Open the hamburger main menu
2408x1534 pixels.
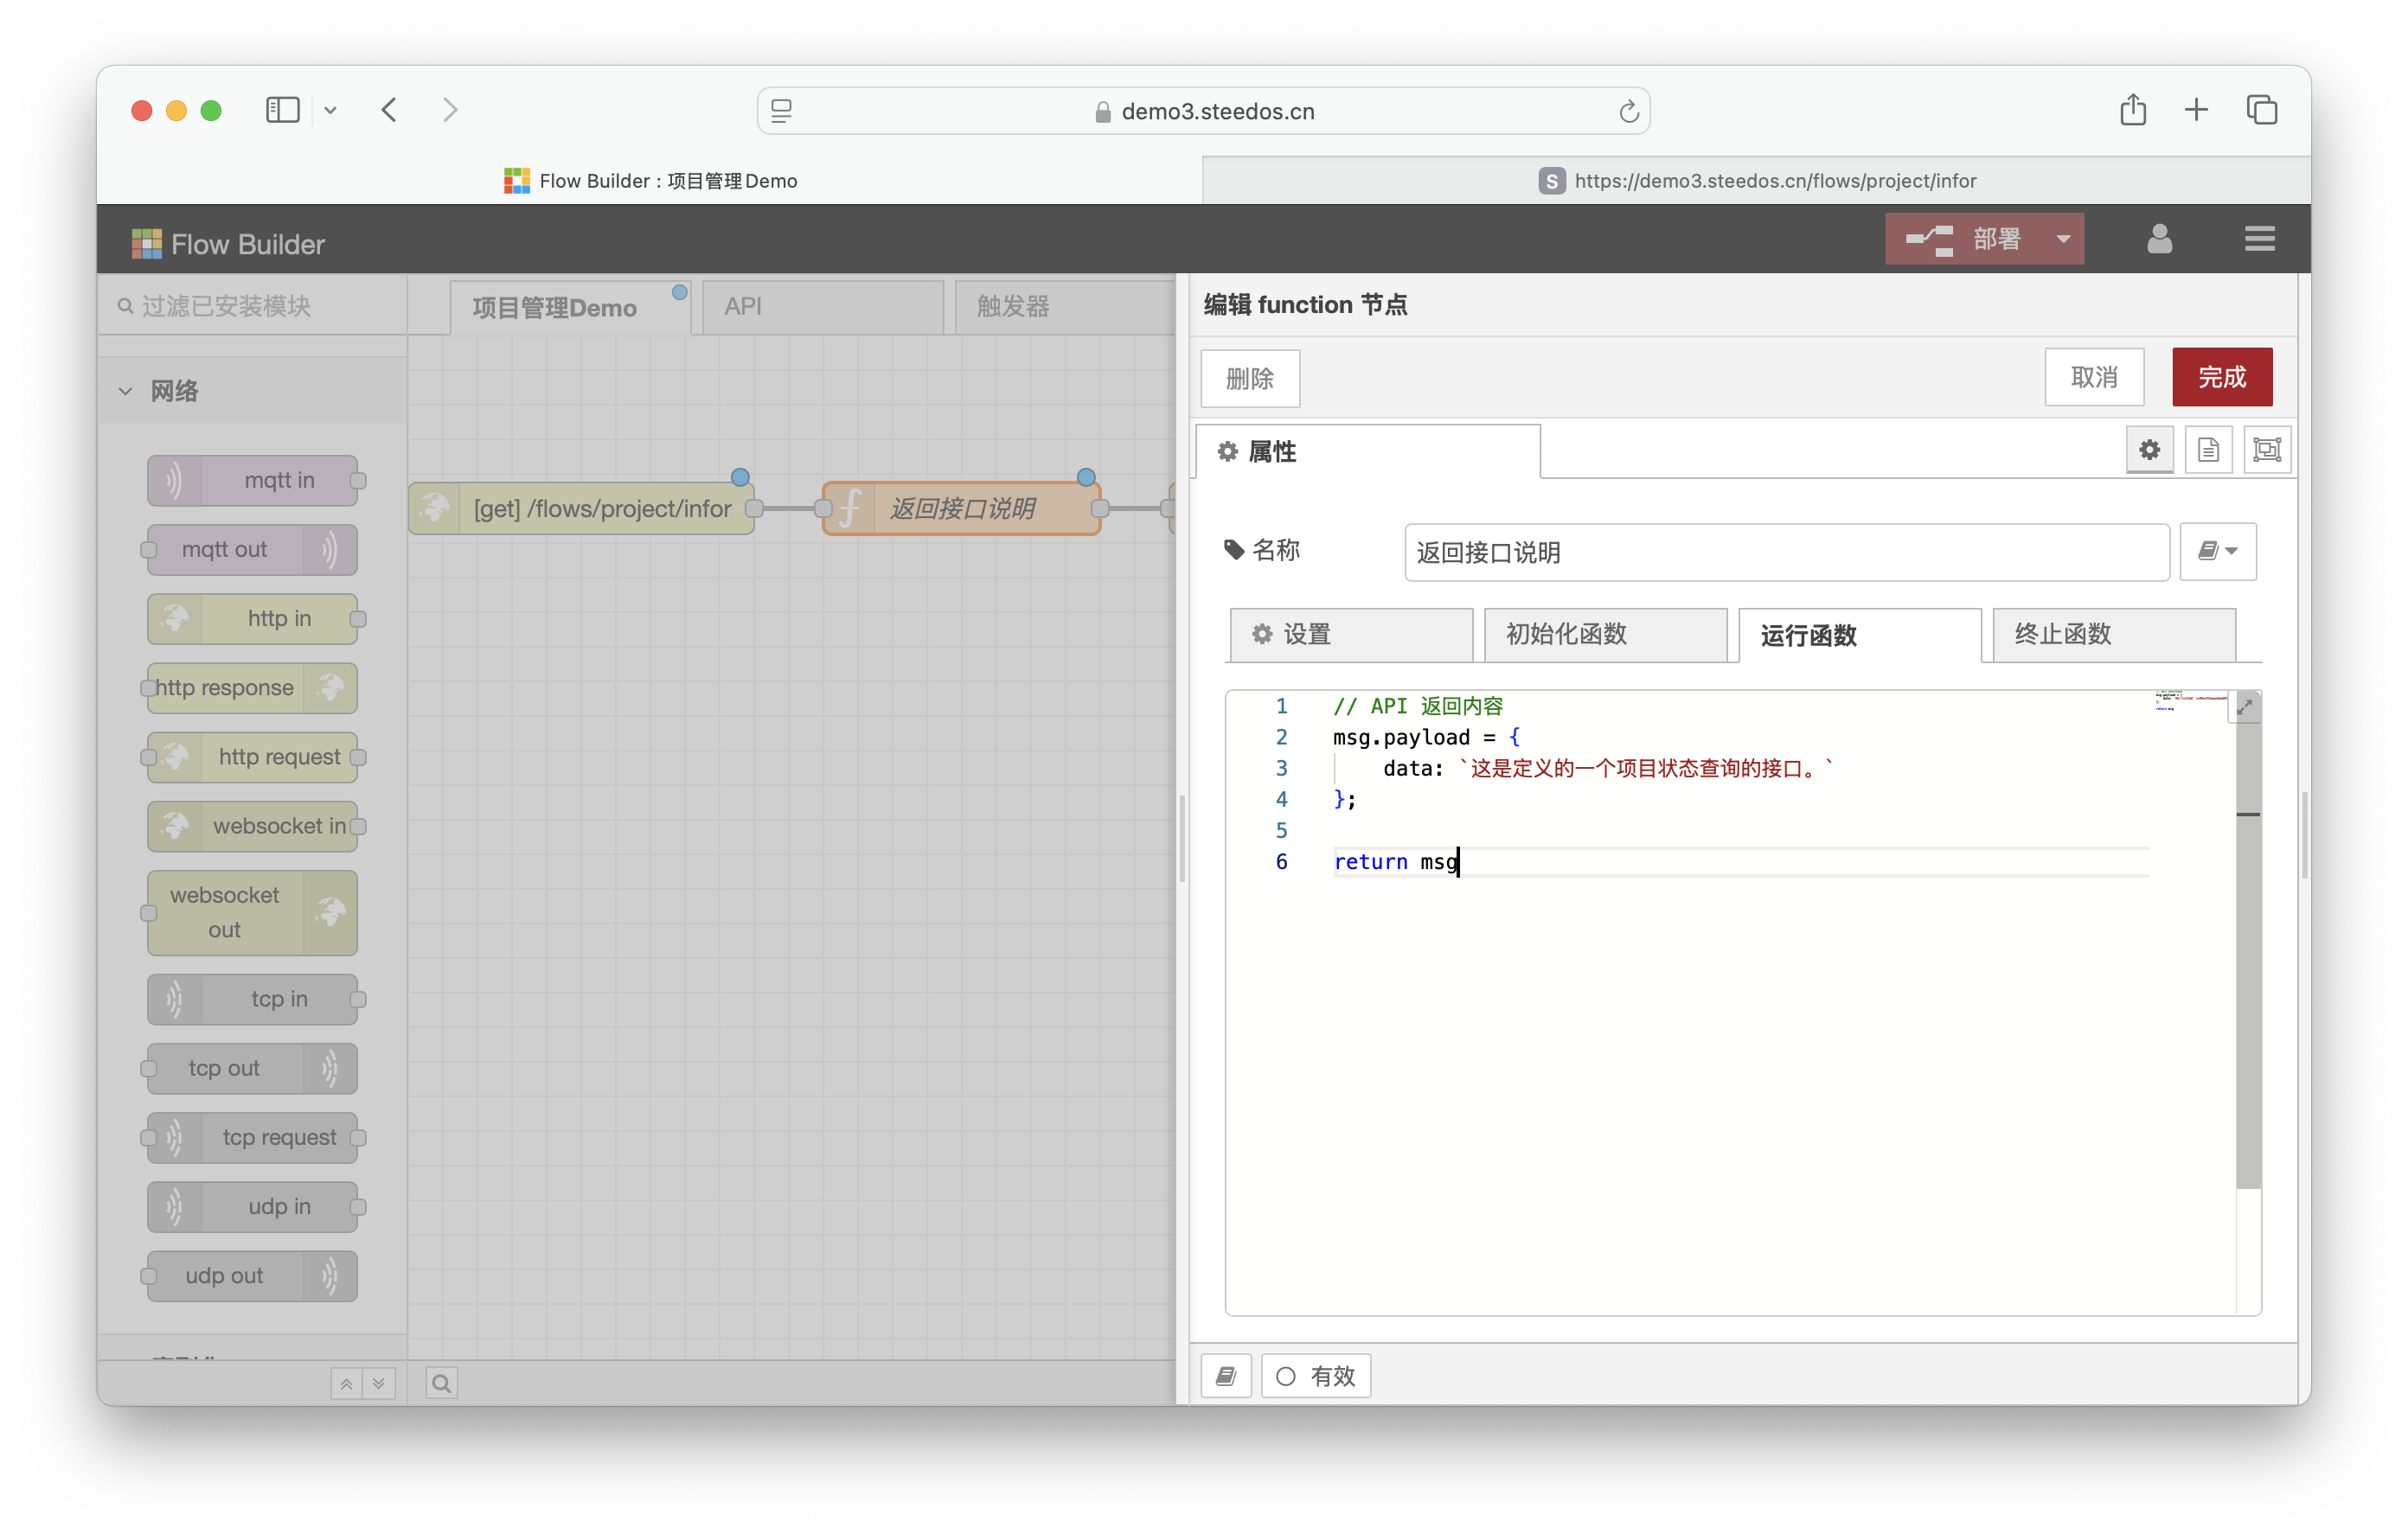(x=2259, y=239)
